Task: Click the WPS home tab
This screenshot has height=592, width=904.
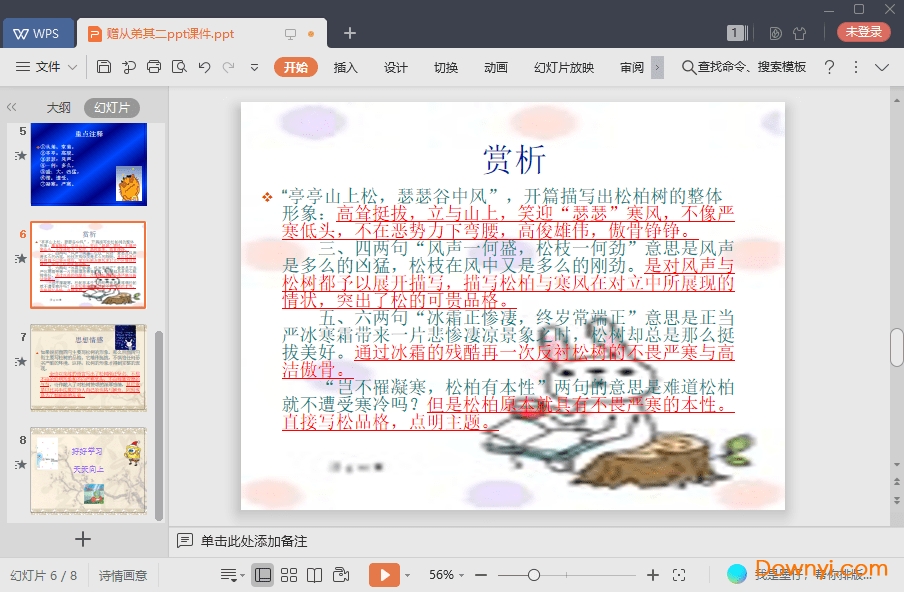Action: (x=38, y=33)
